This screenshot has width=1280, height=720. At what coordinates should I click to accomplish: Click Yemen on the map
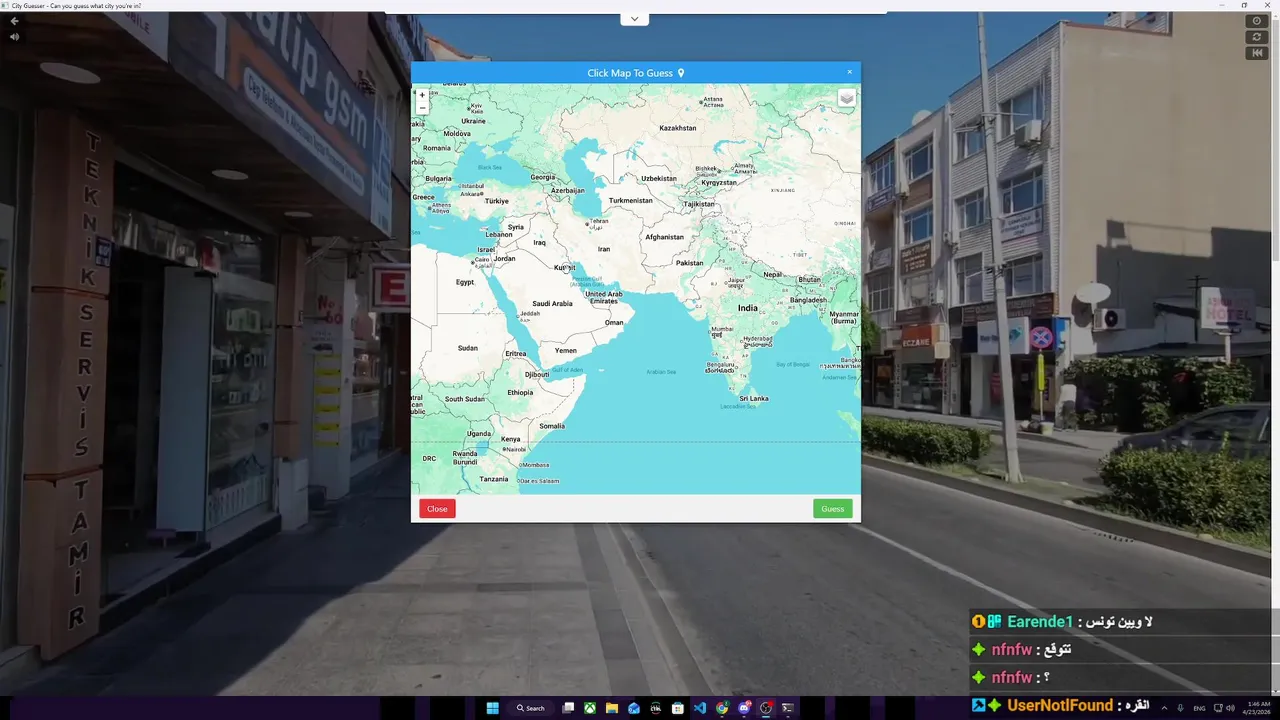click(x=566, y=351)
